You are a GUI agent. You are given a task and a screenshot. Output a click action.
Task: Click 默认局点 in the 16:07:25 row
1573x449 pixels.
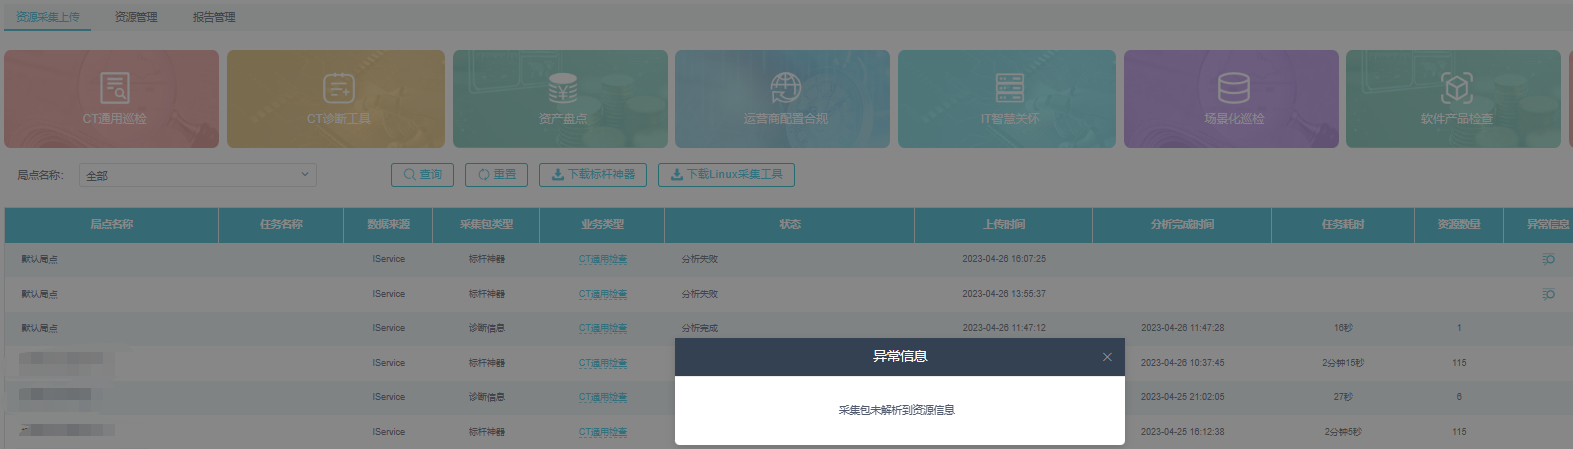pos(40,259)
